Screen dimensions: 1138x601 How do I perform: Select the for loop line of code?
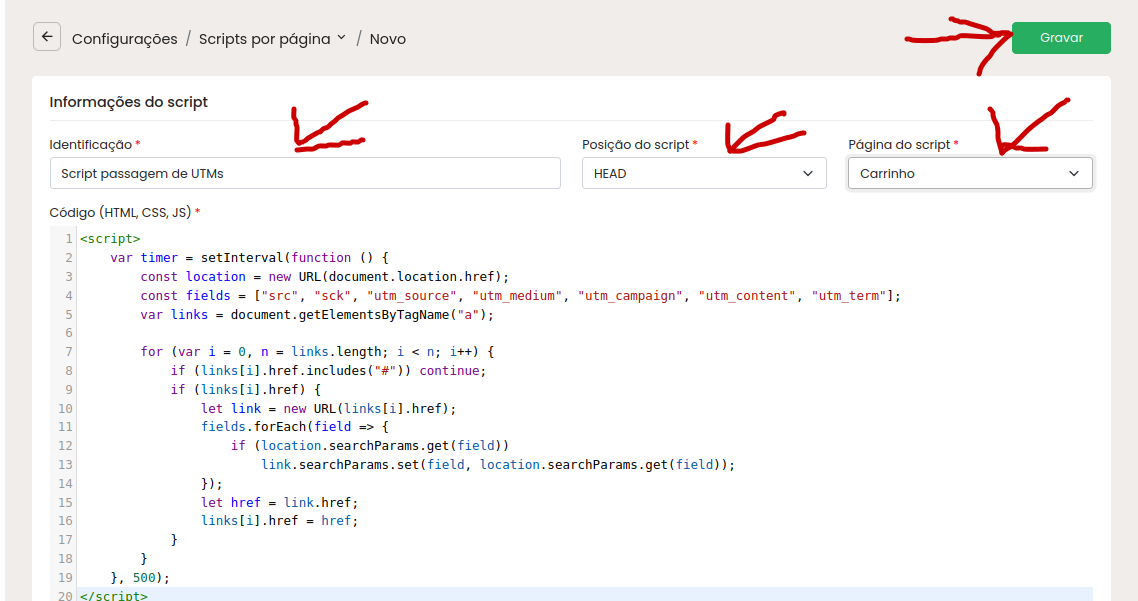(x=317, y=351)
